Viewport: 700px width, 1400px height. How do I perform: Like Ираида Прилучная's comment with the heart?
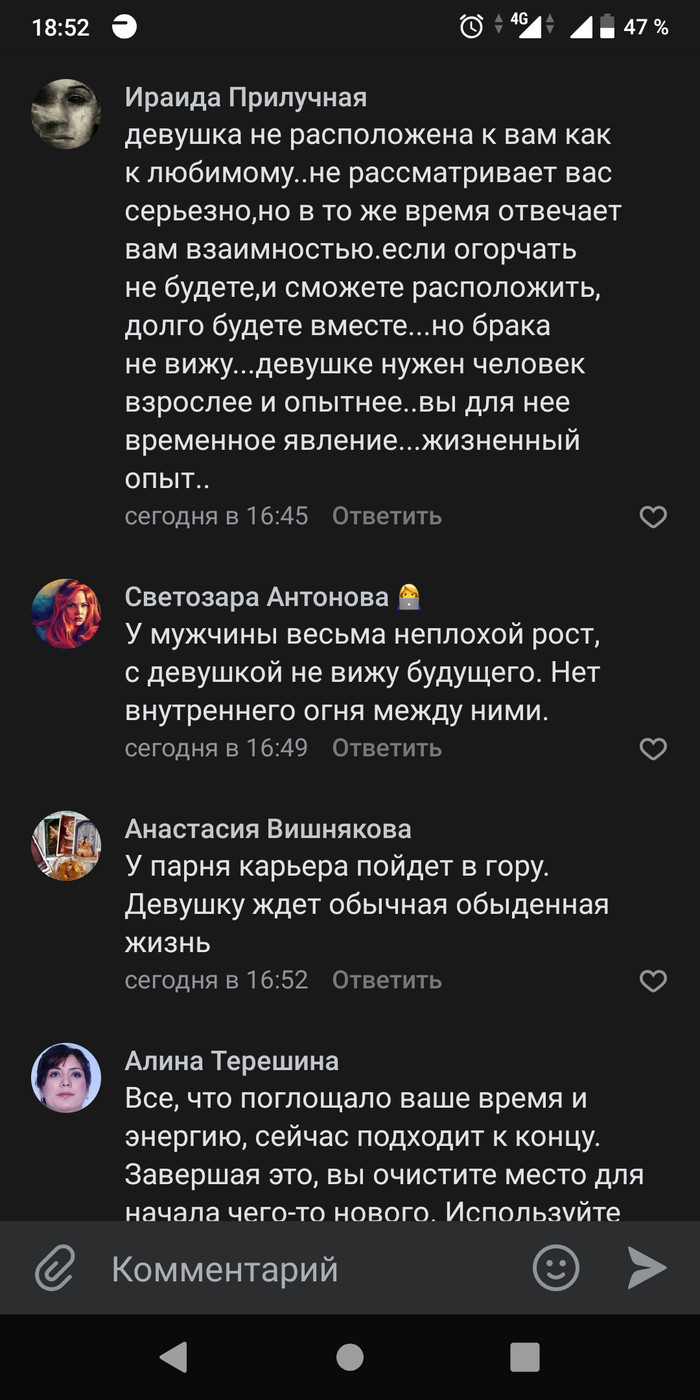pyautogui.click(x=653, y=516)
